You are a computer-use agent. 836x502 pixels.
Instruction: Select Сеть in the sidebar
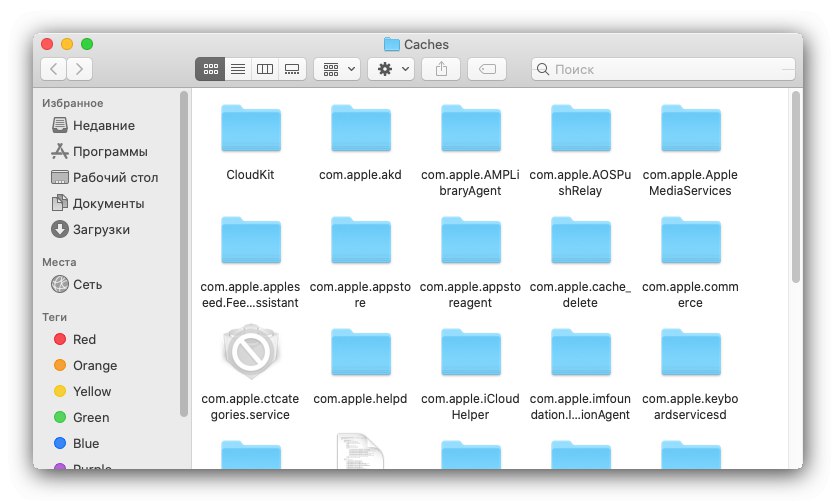(77, 285)
